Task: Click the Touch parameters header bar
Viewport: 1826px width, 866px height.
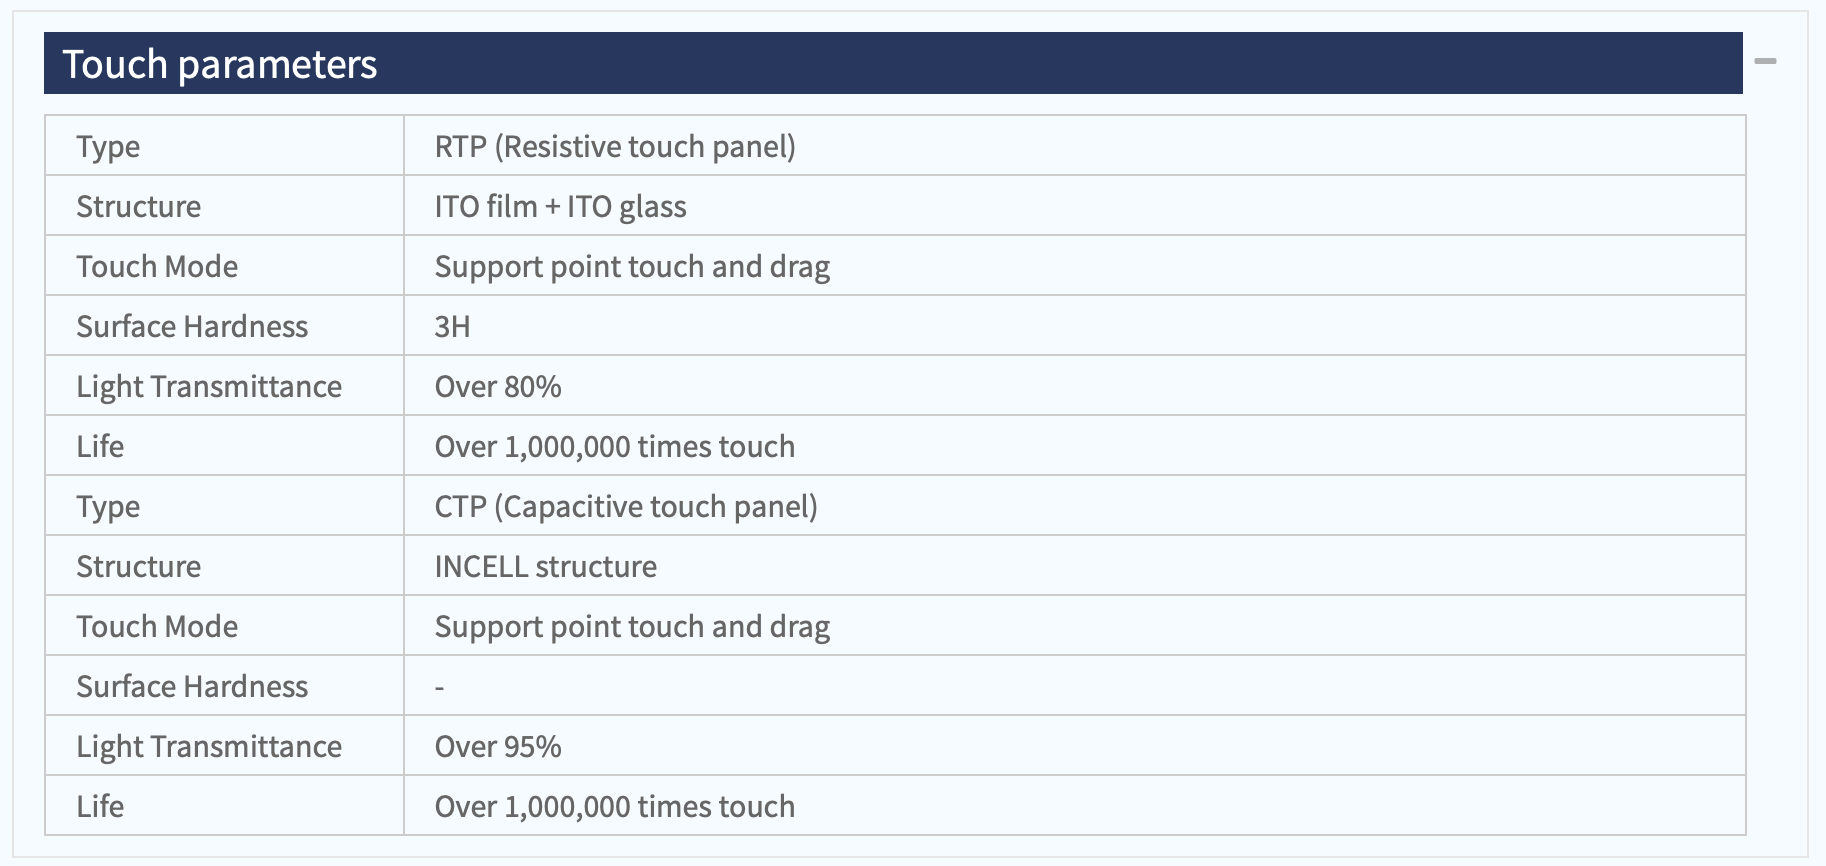Action: tap(893, 63)
